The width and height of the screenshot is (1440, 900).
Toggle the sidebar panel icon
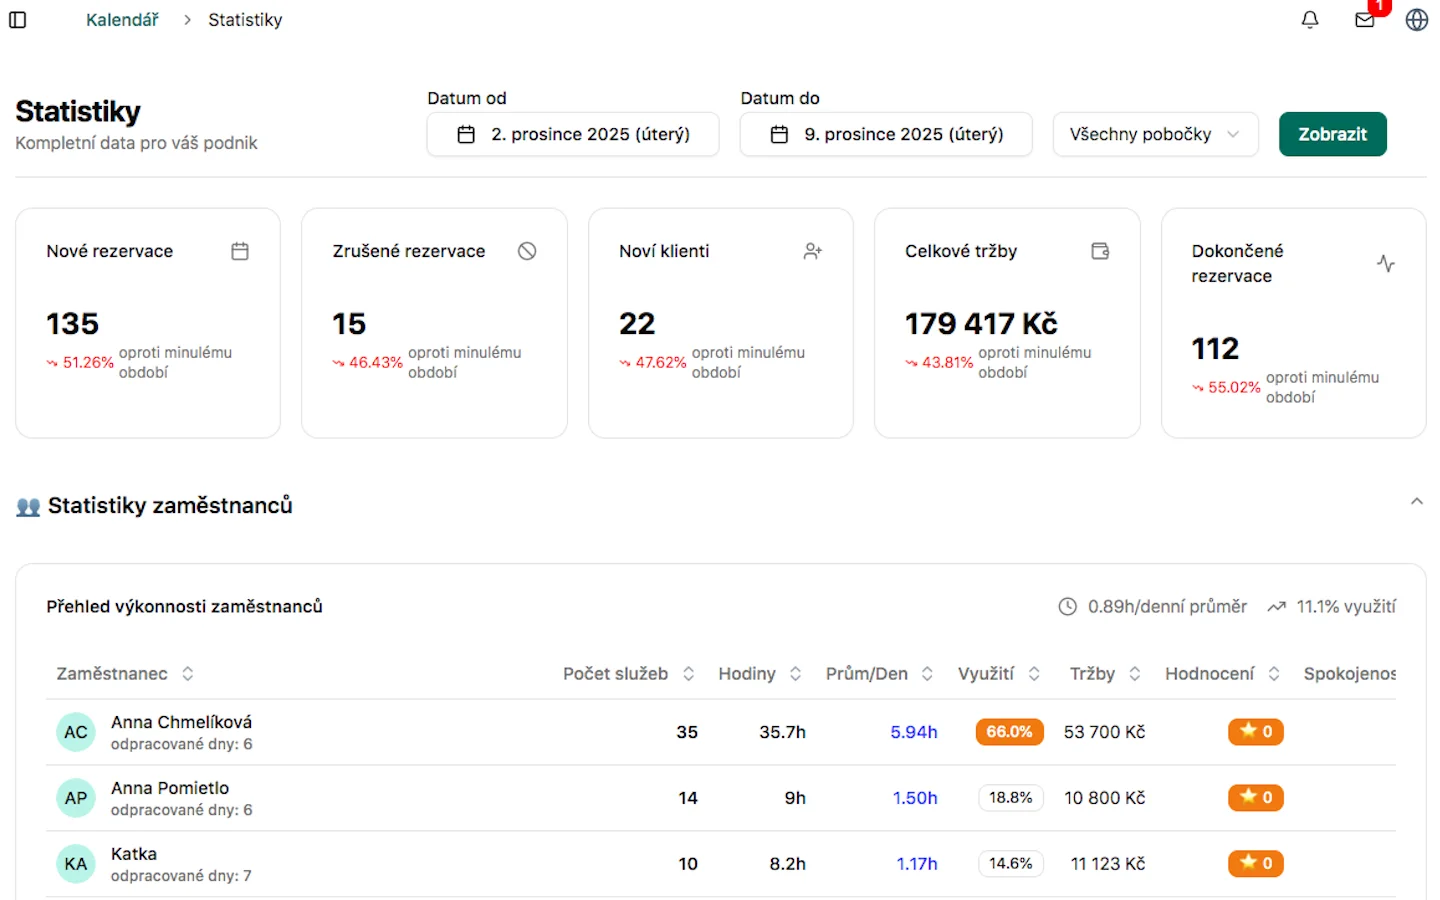point(18,20)
